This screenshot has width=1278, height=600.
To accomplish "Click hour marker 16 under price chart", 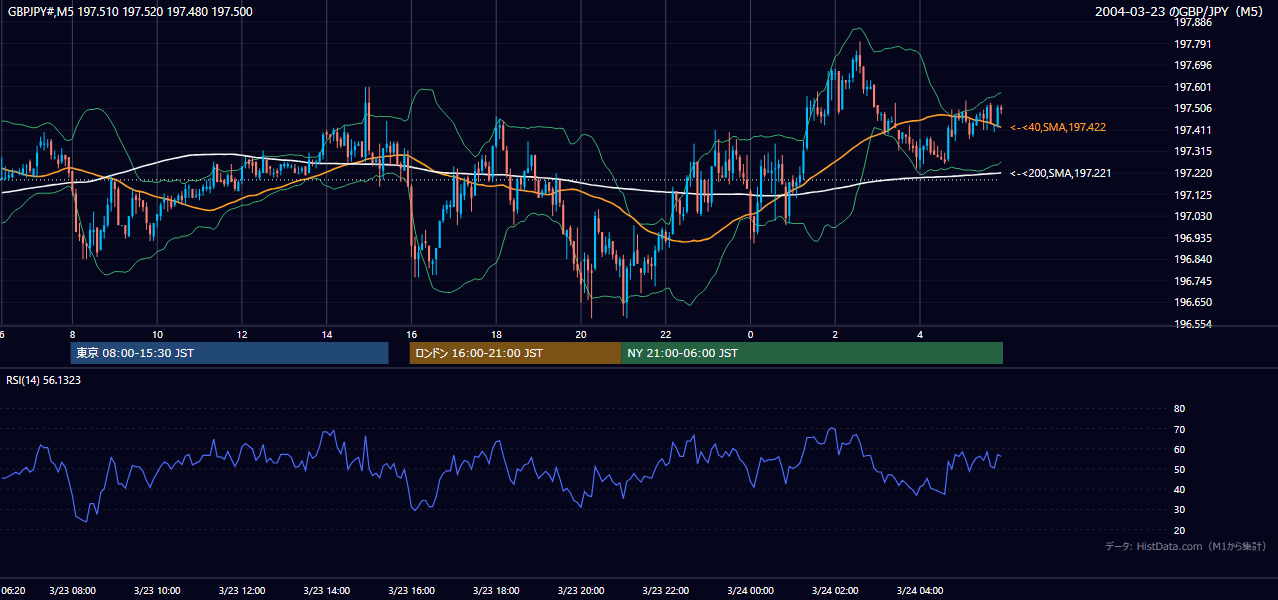I will (x=411, y=334).
